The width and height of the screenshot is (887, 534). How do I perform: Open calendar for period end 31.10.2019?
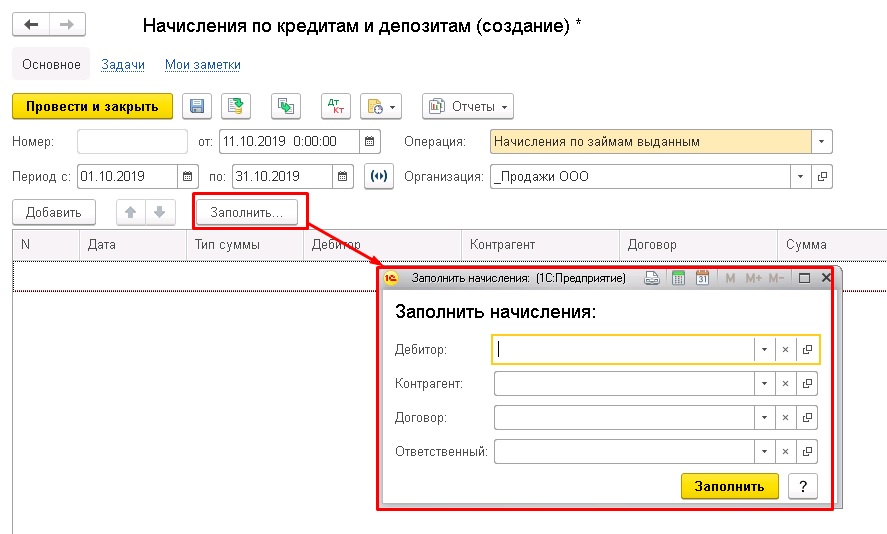click(343, 176)
